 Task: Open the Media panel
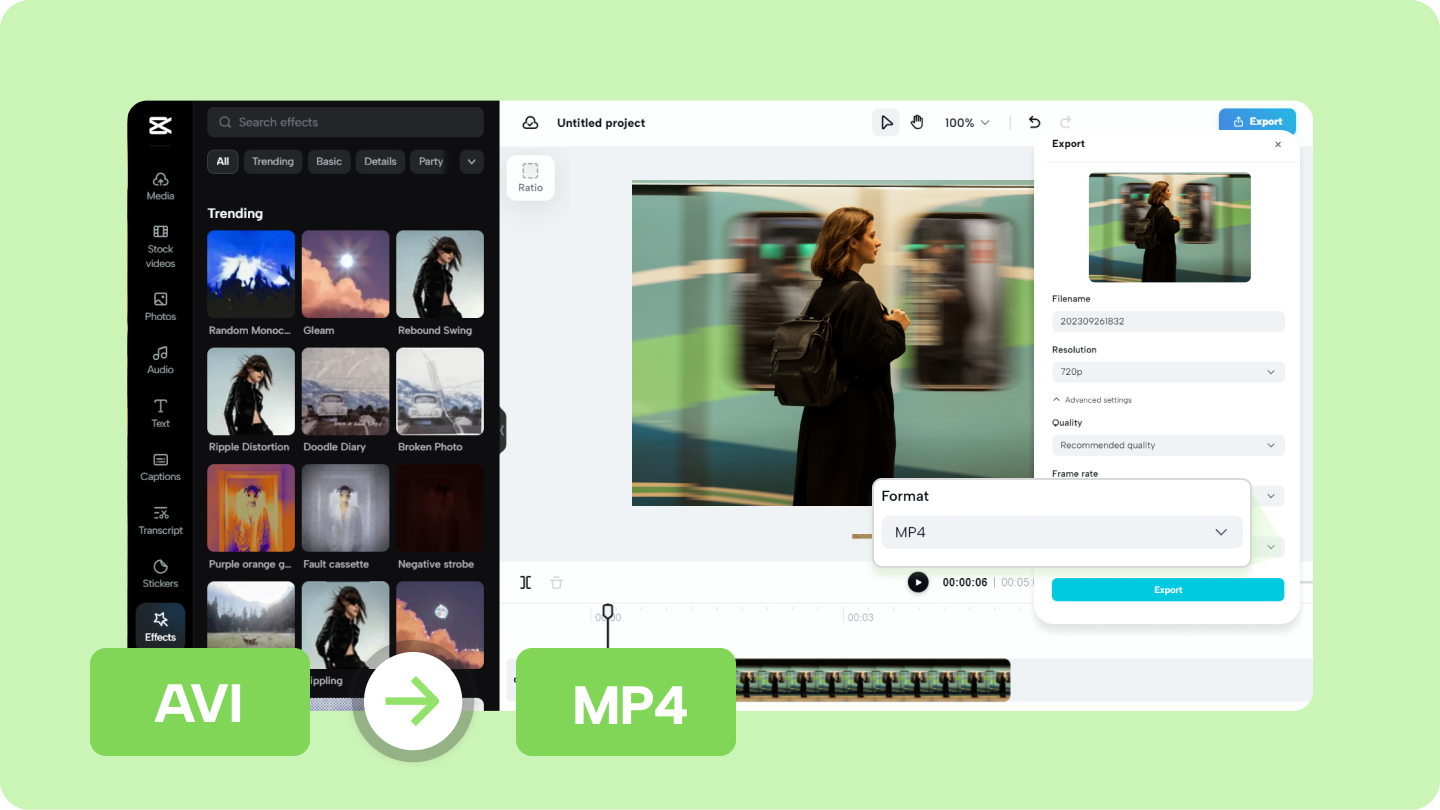point(160,186)
